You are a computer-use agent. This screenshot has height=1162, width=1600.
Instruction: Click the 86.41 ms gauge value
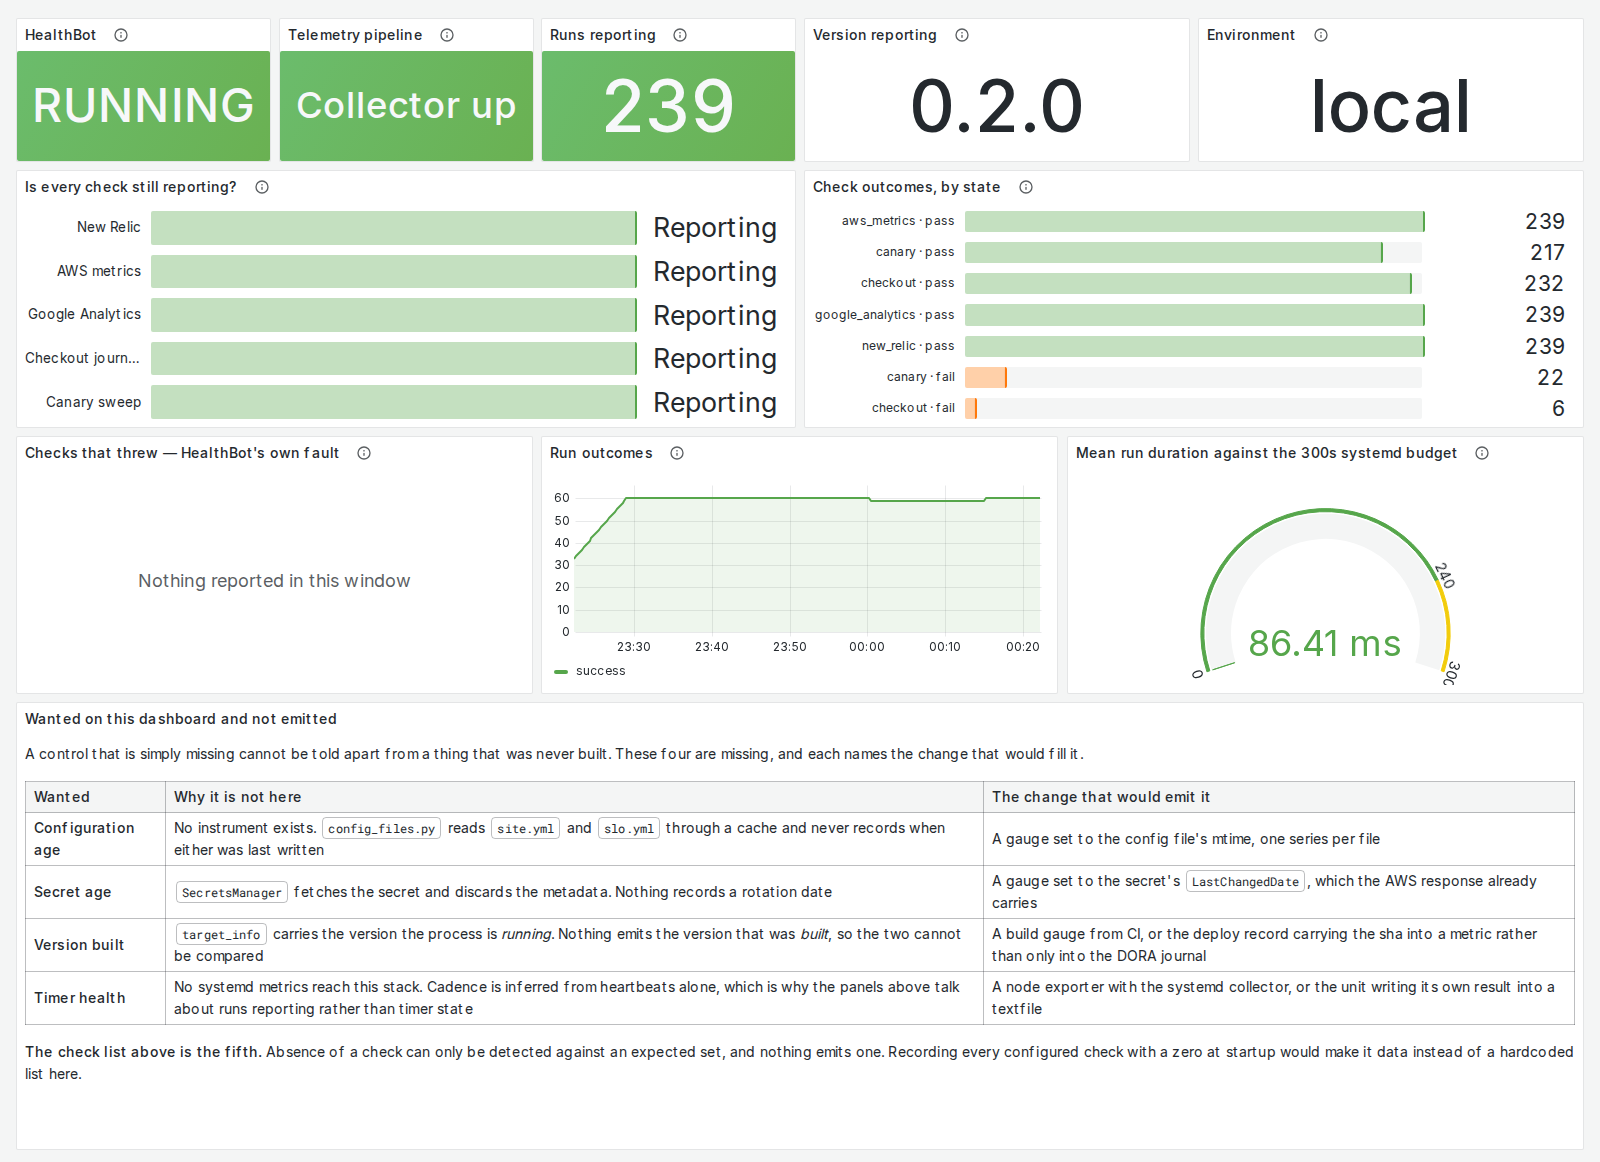click(x=1325, y=643)
